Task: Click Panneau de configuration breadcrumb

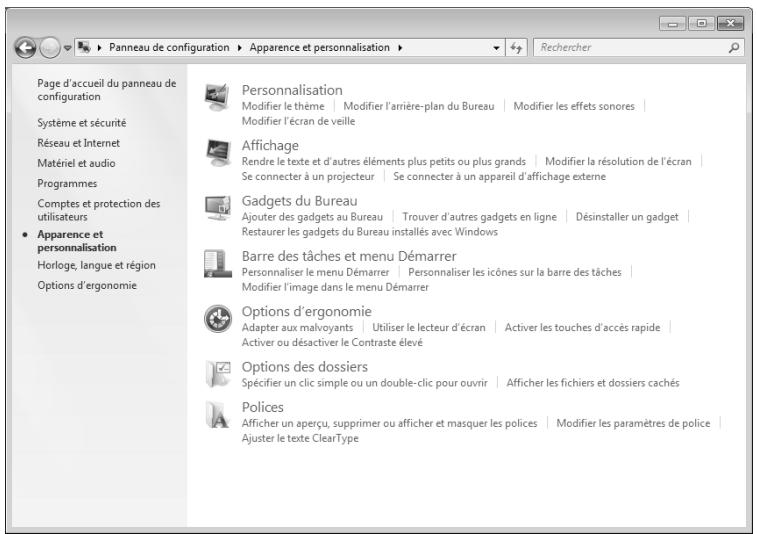Action: [x=169, y=47]
